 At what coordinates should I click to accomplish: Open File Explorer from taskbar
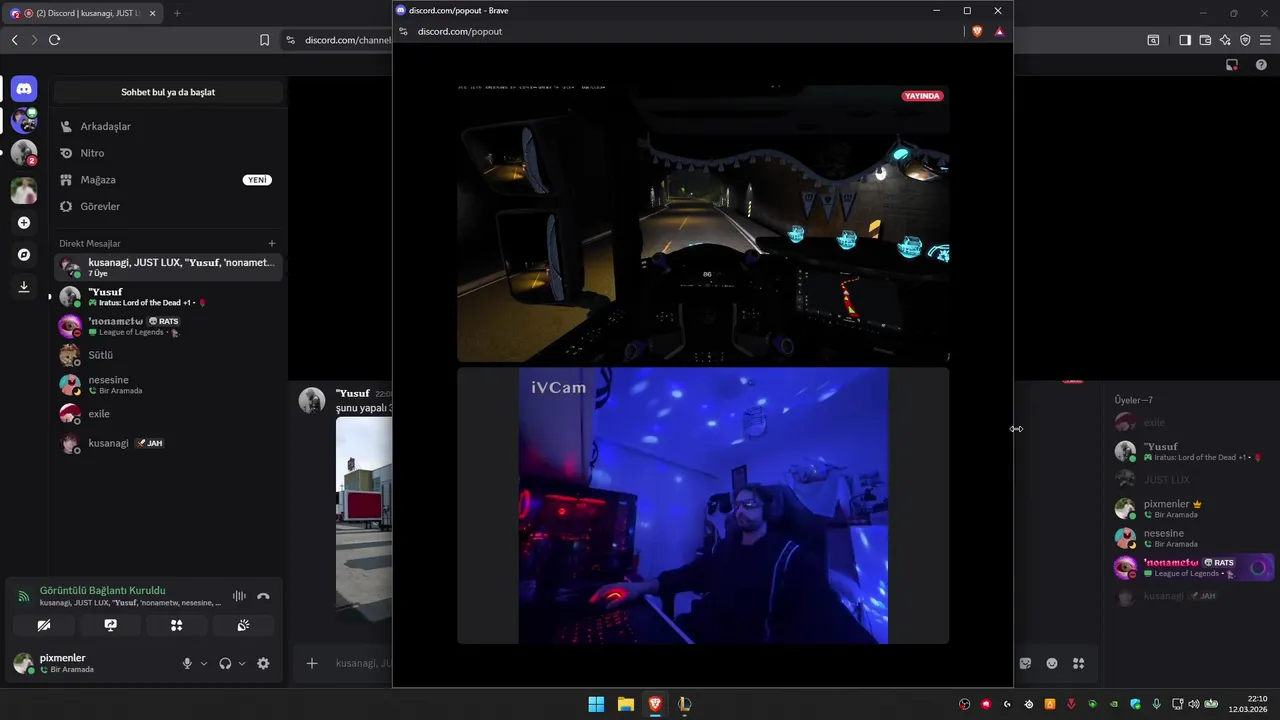(x=626, y=704)
